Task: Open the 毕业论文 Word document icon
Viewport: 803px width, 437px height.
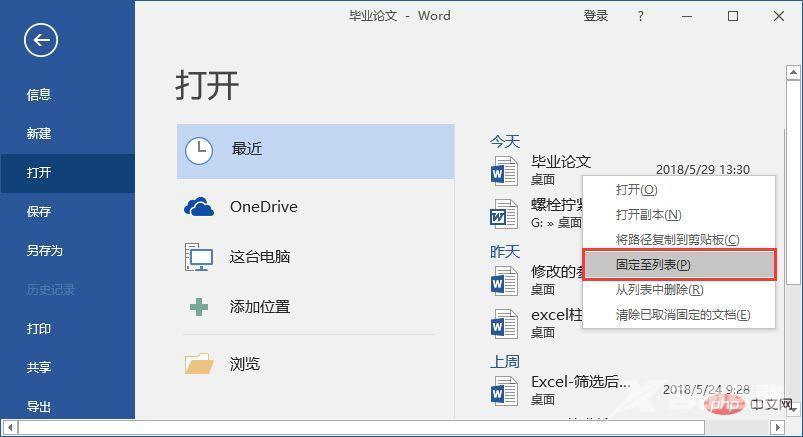Action: (x=504, y=172)
